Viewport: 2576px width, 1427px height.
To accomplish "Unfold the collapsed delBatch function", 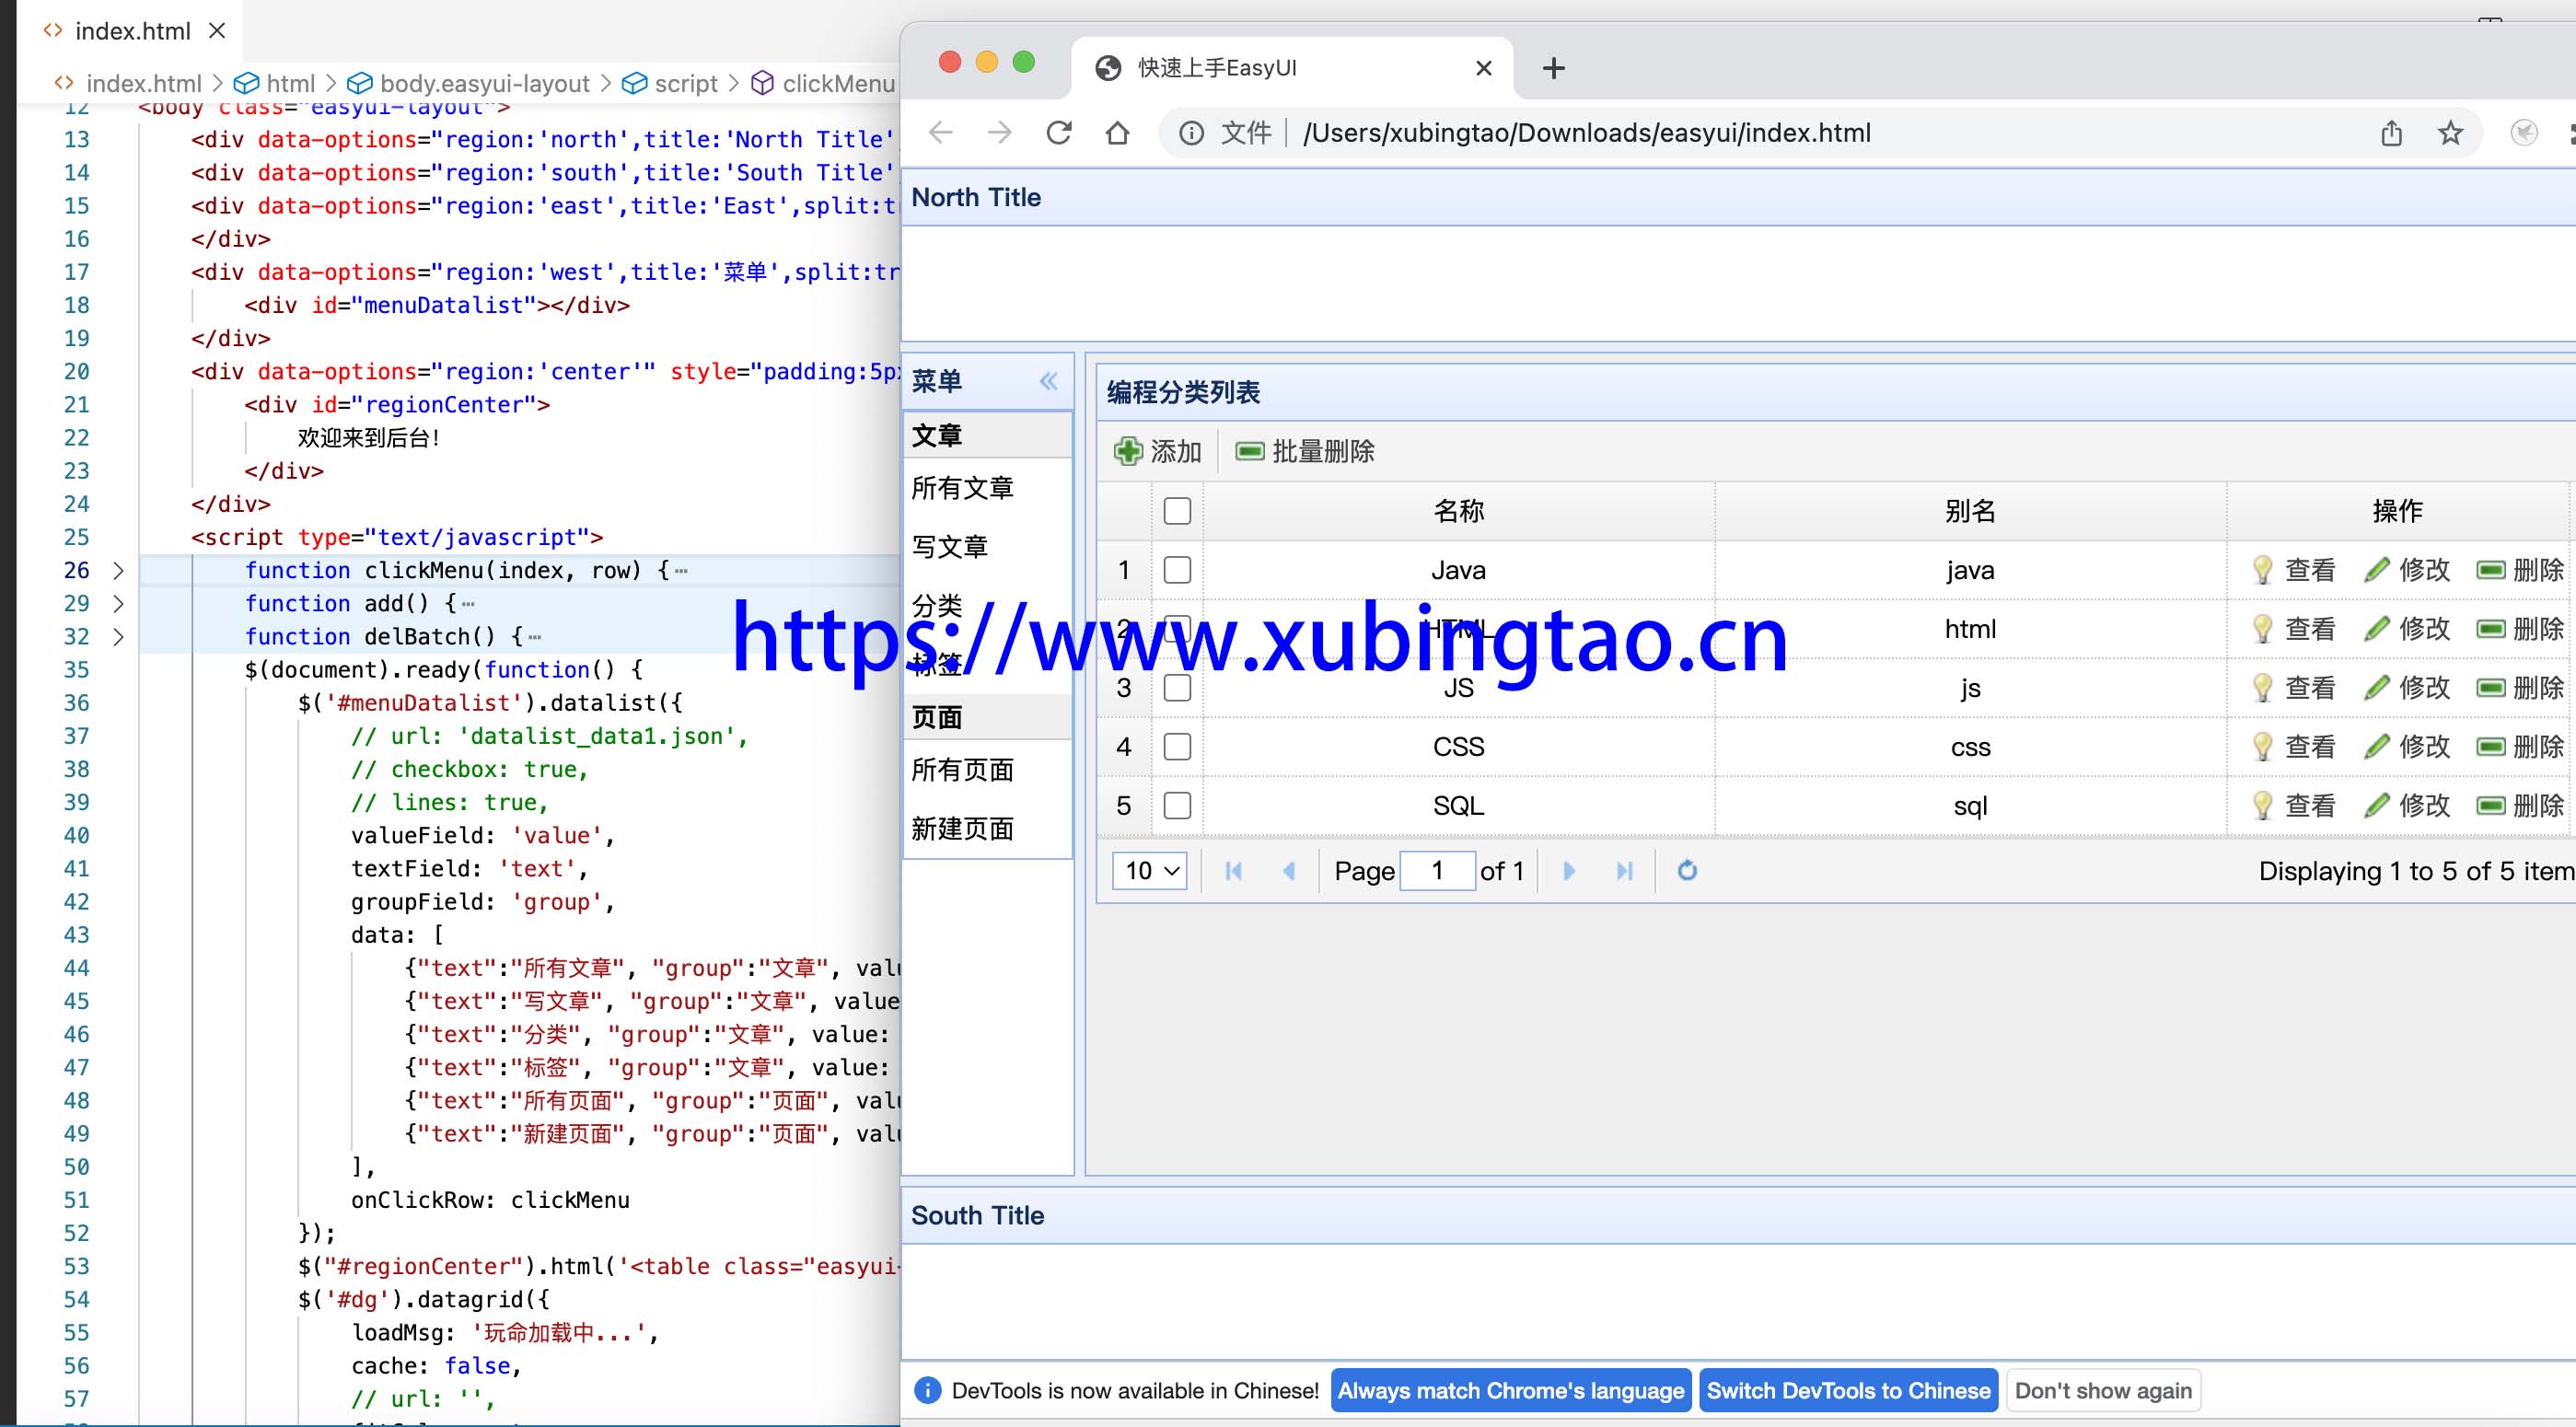I will (118, 637).
